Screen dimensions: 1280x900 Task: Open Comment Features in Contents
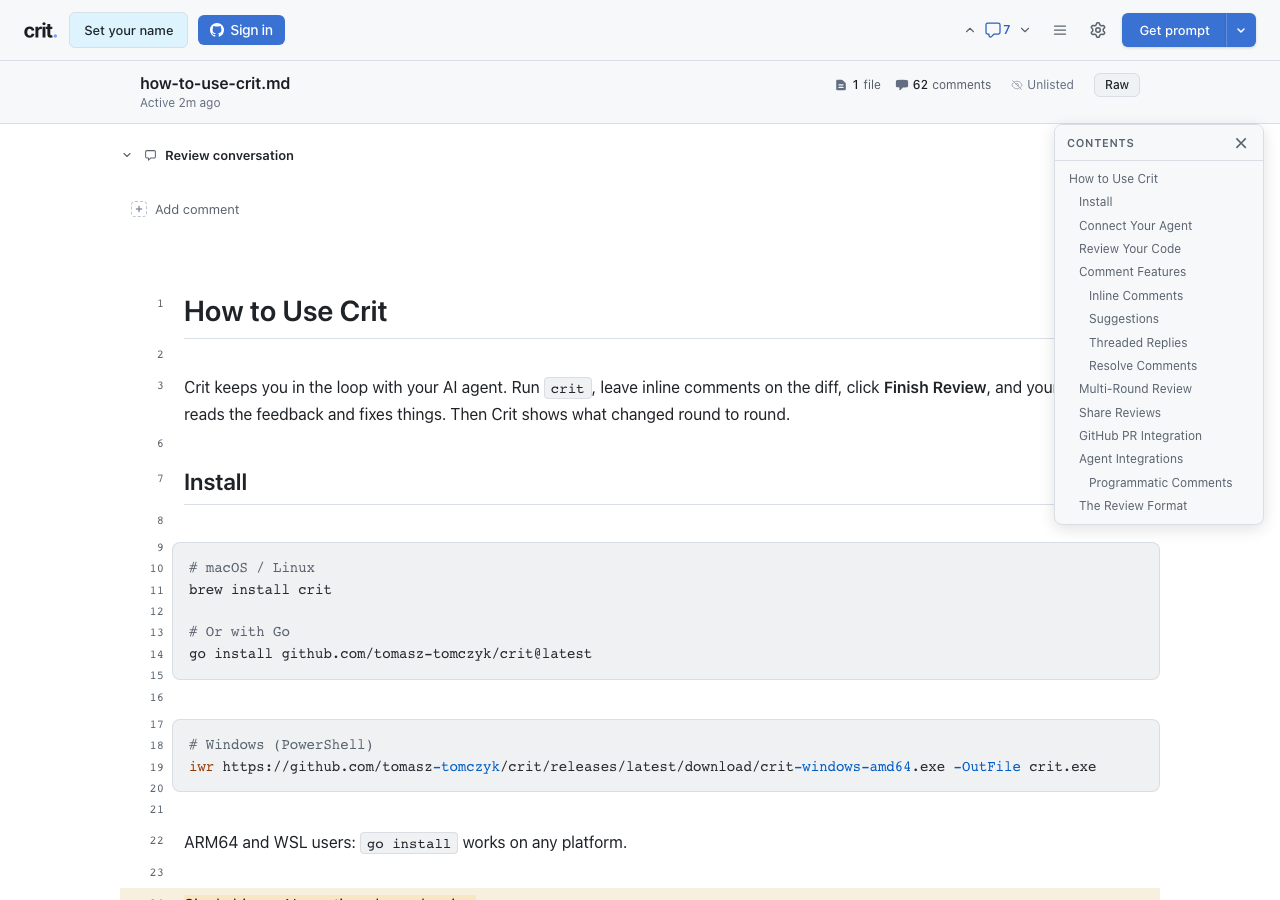click(1132, 272)
